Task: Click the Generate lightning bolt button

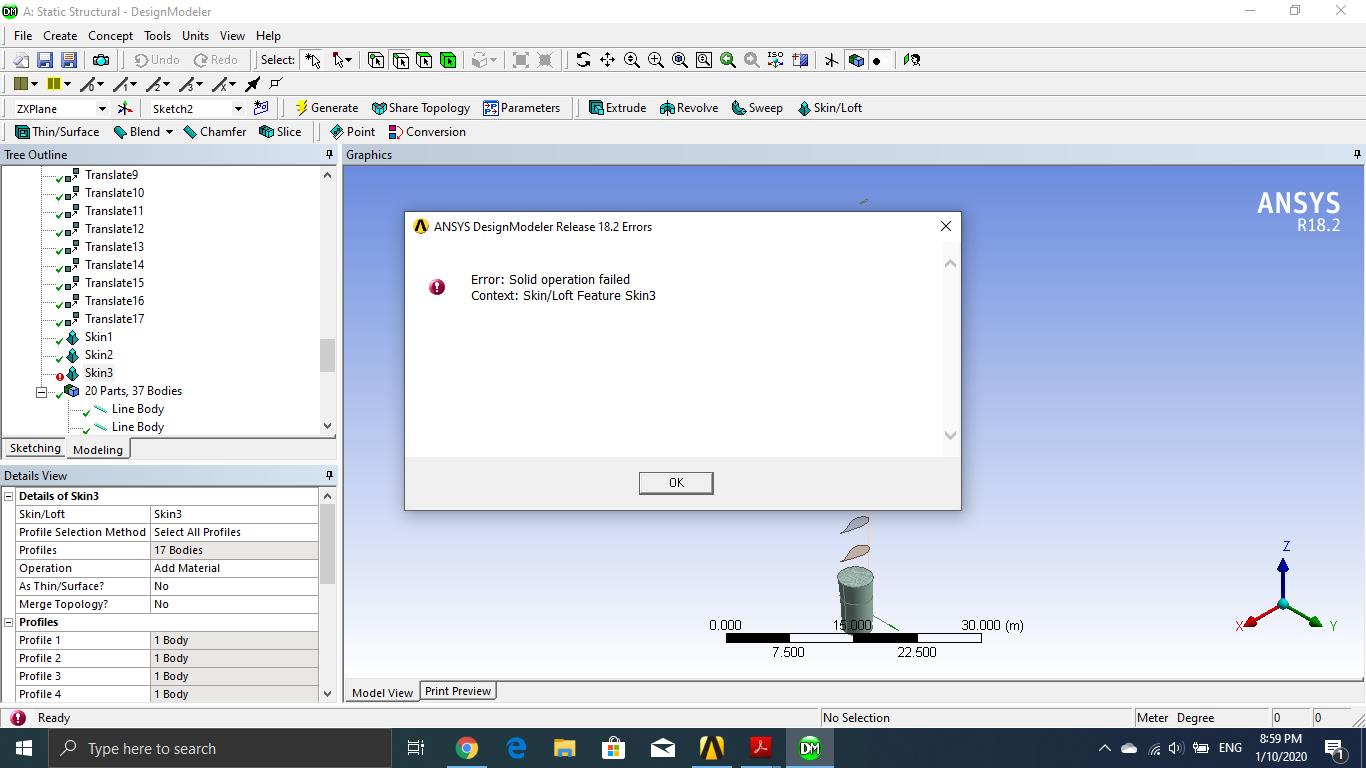Action: (x=326, y=108)
